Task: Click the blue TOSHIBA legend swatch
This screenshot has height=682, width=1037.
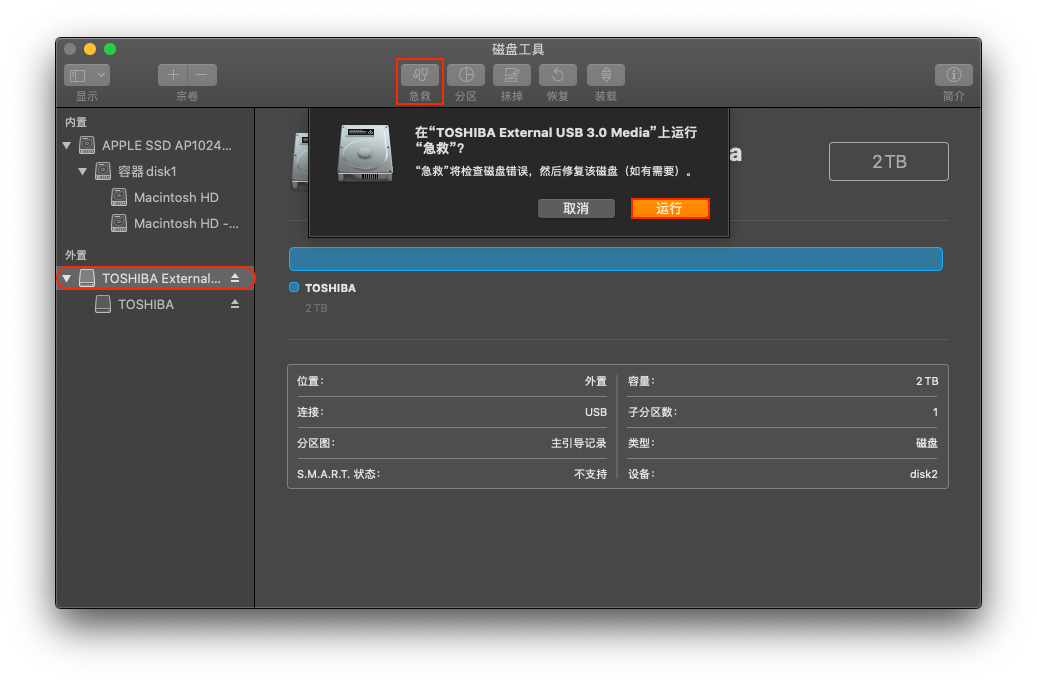Action: point(294,288)
